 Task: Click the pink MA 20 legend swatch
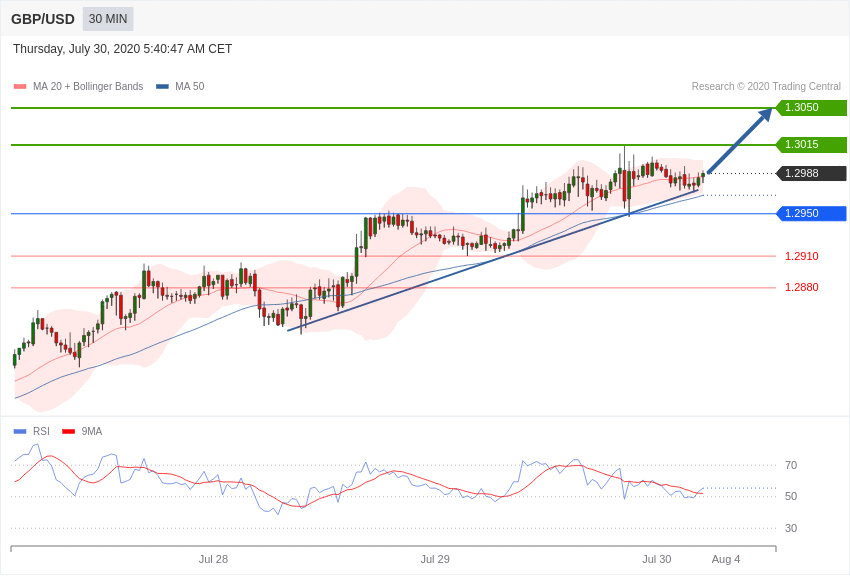[x=20, y=87]
